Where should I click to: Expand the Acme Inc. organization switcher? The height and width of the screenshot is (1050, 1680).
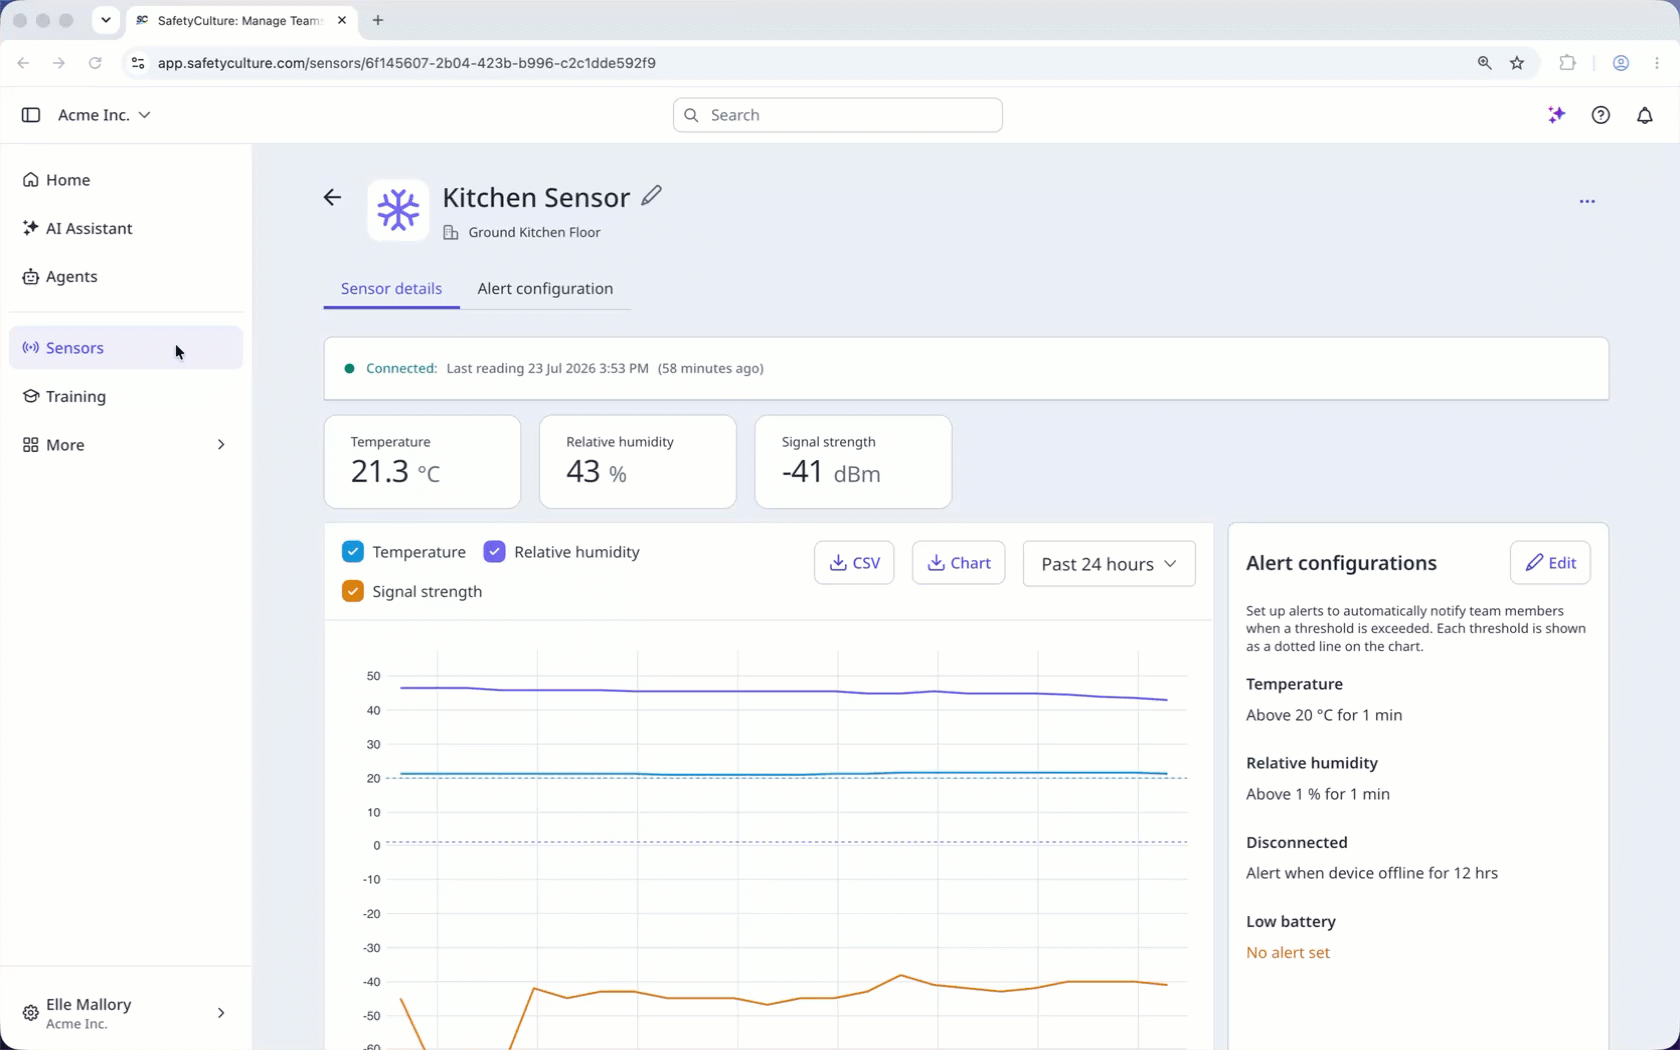pyautogui.click(x=104, y=115)
